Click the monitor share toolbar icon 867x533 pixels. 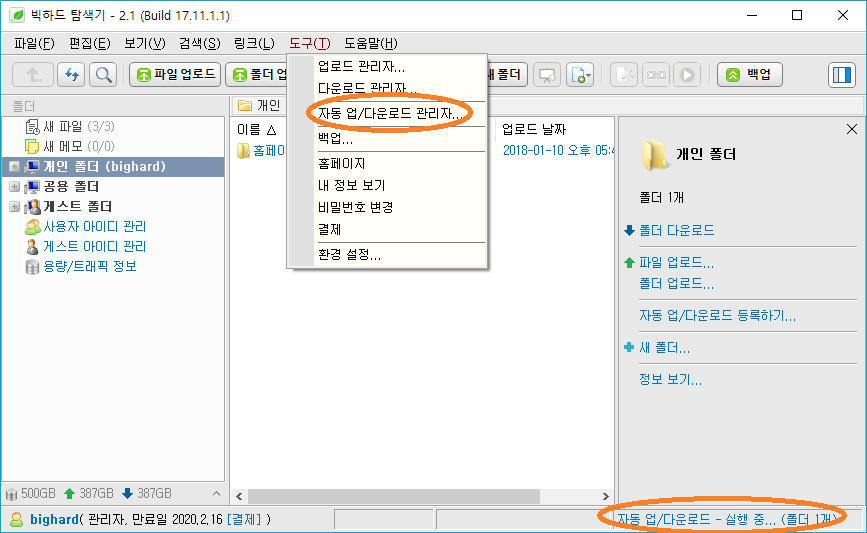click(x=547, y=75)
